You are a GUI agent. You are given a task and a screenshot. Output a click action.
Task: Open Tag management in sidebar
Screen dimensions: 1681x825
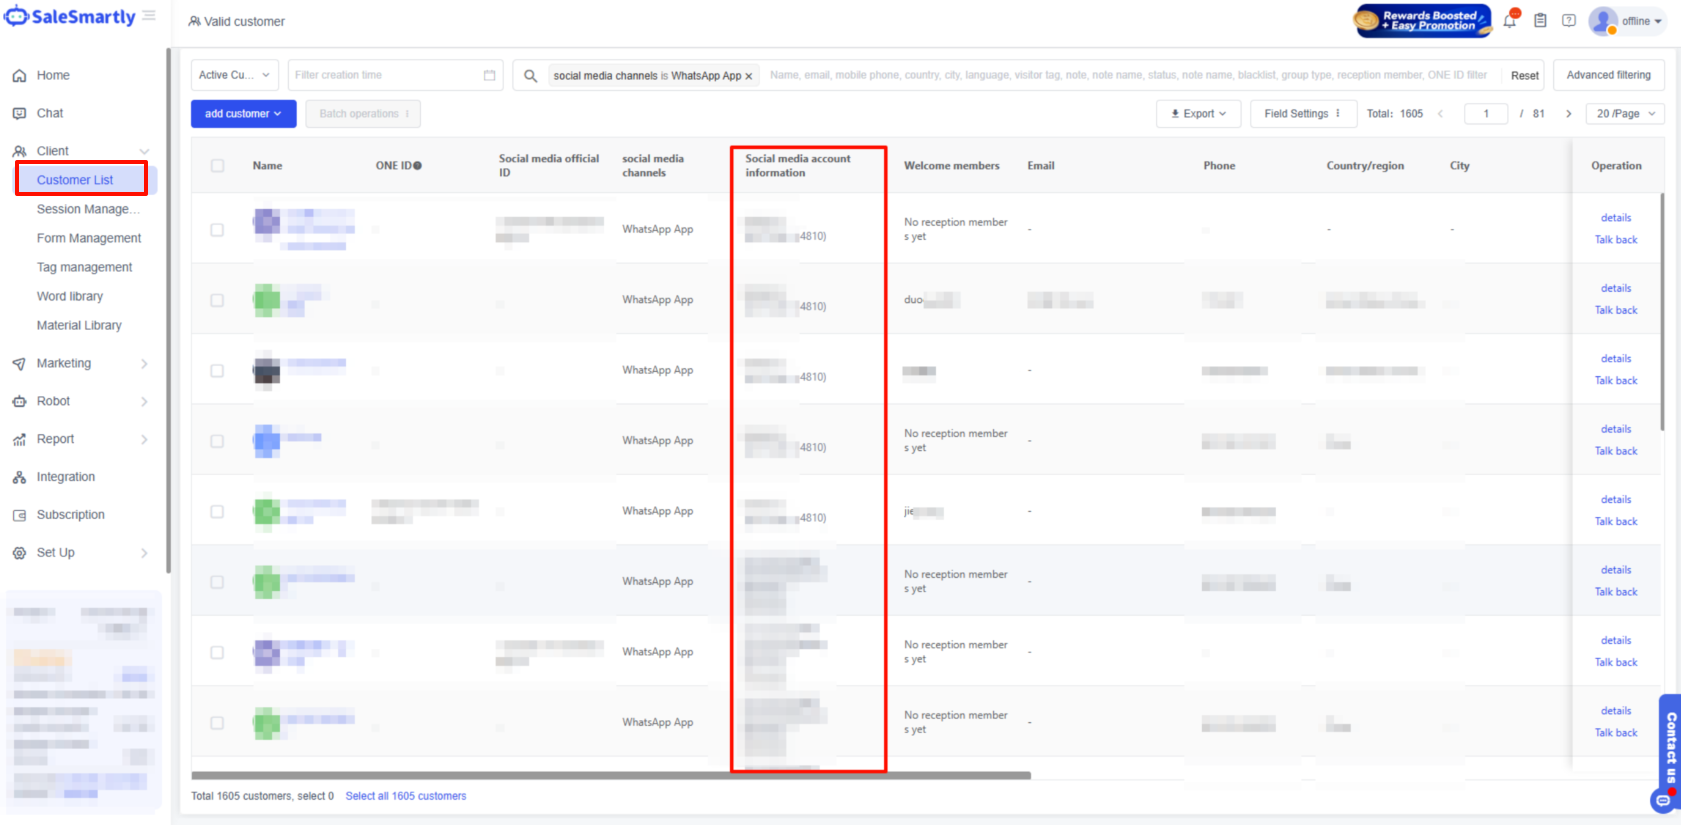pos(84,267)
